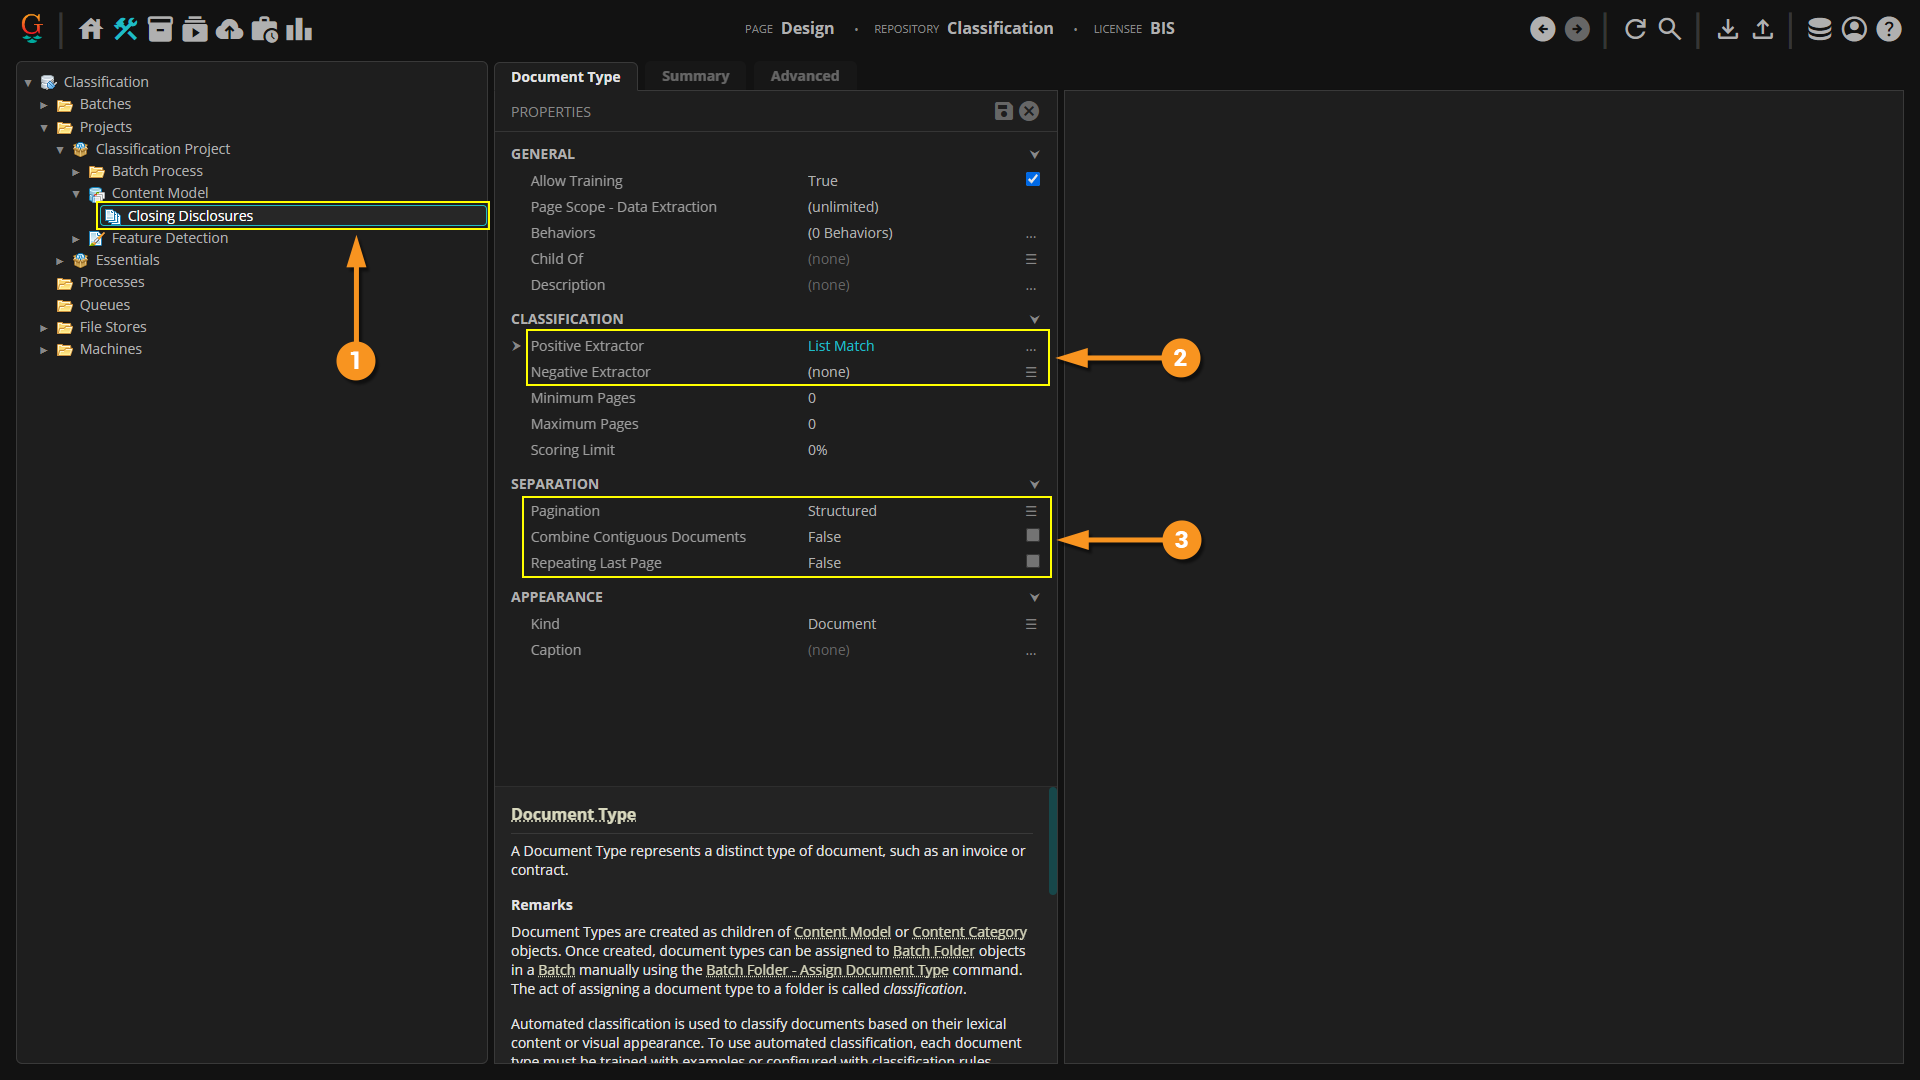Uncheck the Allow Training checkbox

1032,180
